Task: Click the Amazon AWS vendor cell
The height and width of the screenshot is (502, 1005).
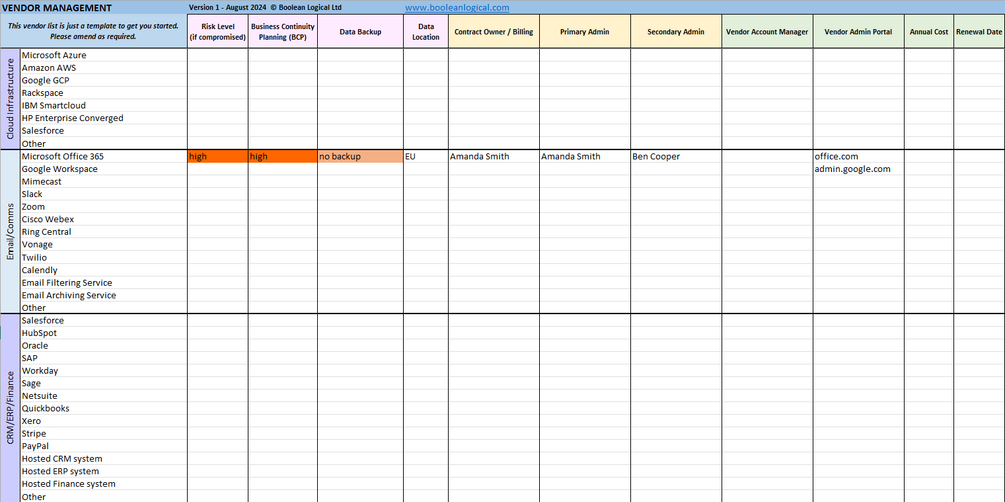Action: pyautogui.click(x=104, y=67)
